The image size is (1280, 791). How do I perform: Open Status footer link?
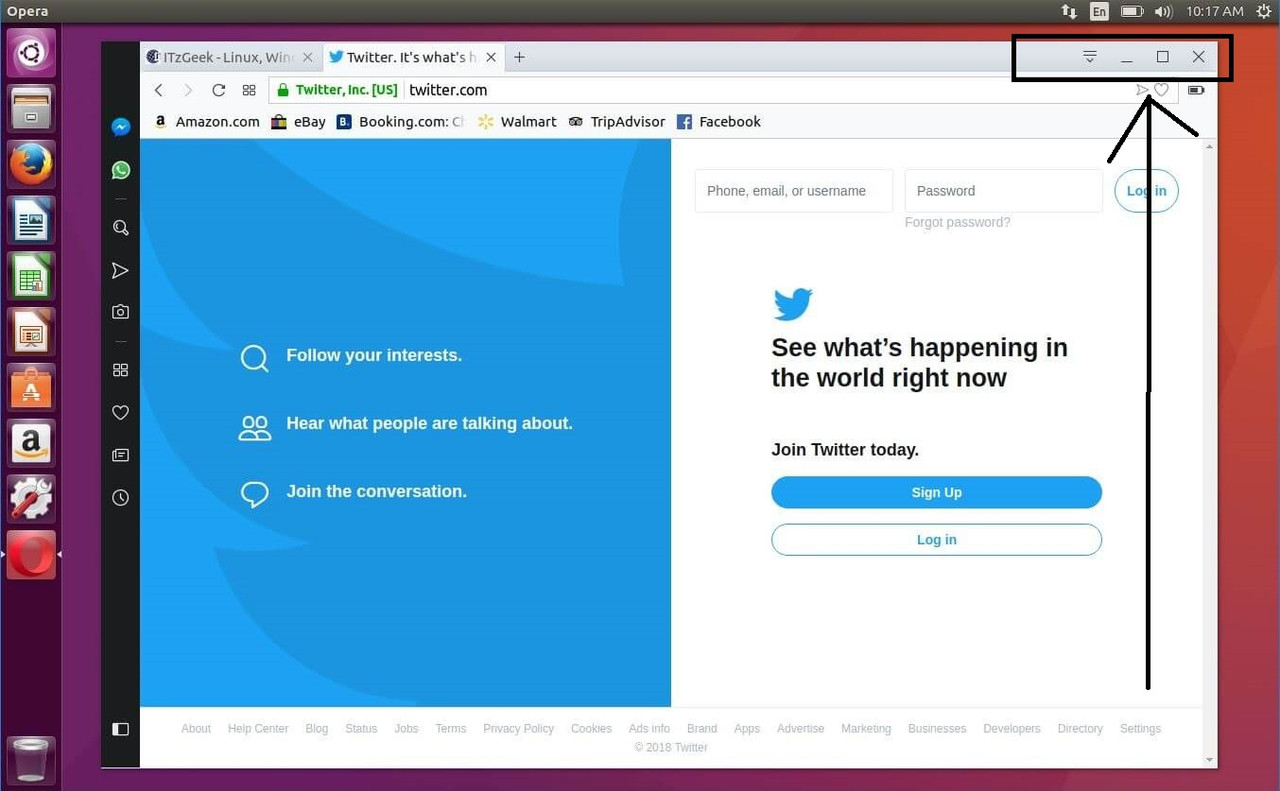click(361, 729)
